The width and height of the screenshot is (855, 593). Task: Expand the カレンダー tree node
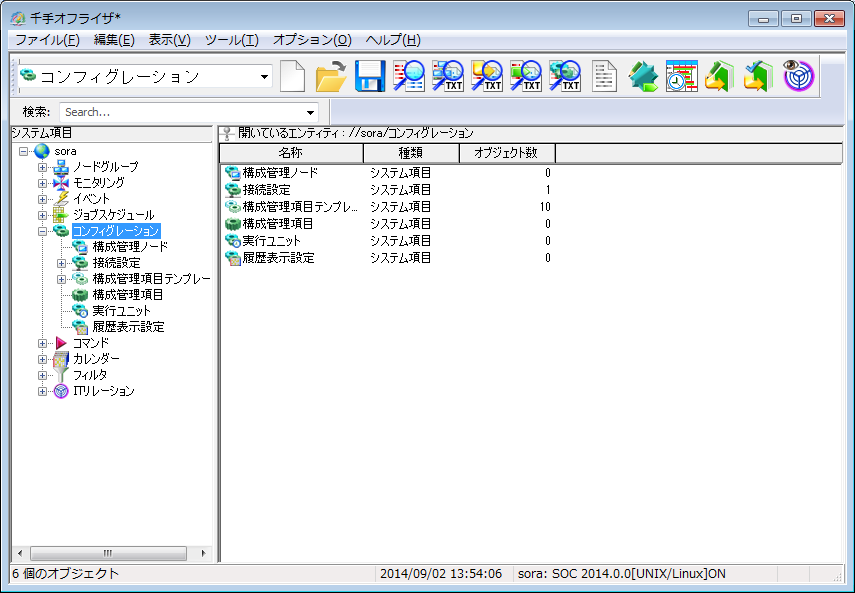[x=42, y=360]
